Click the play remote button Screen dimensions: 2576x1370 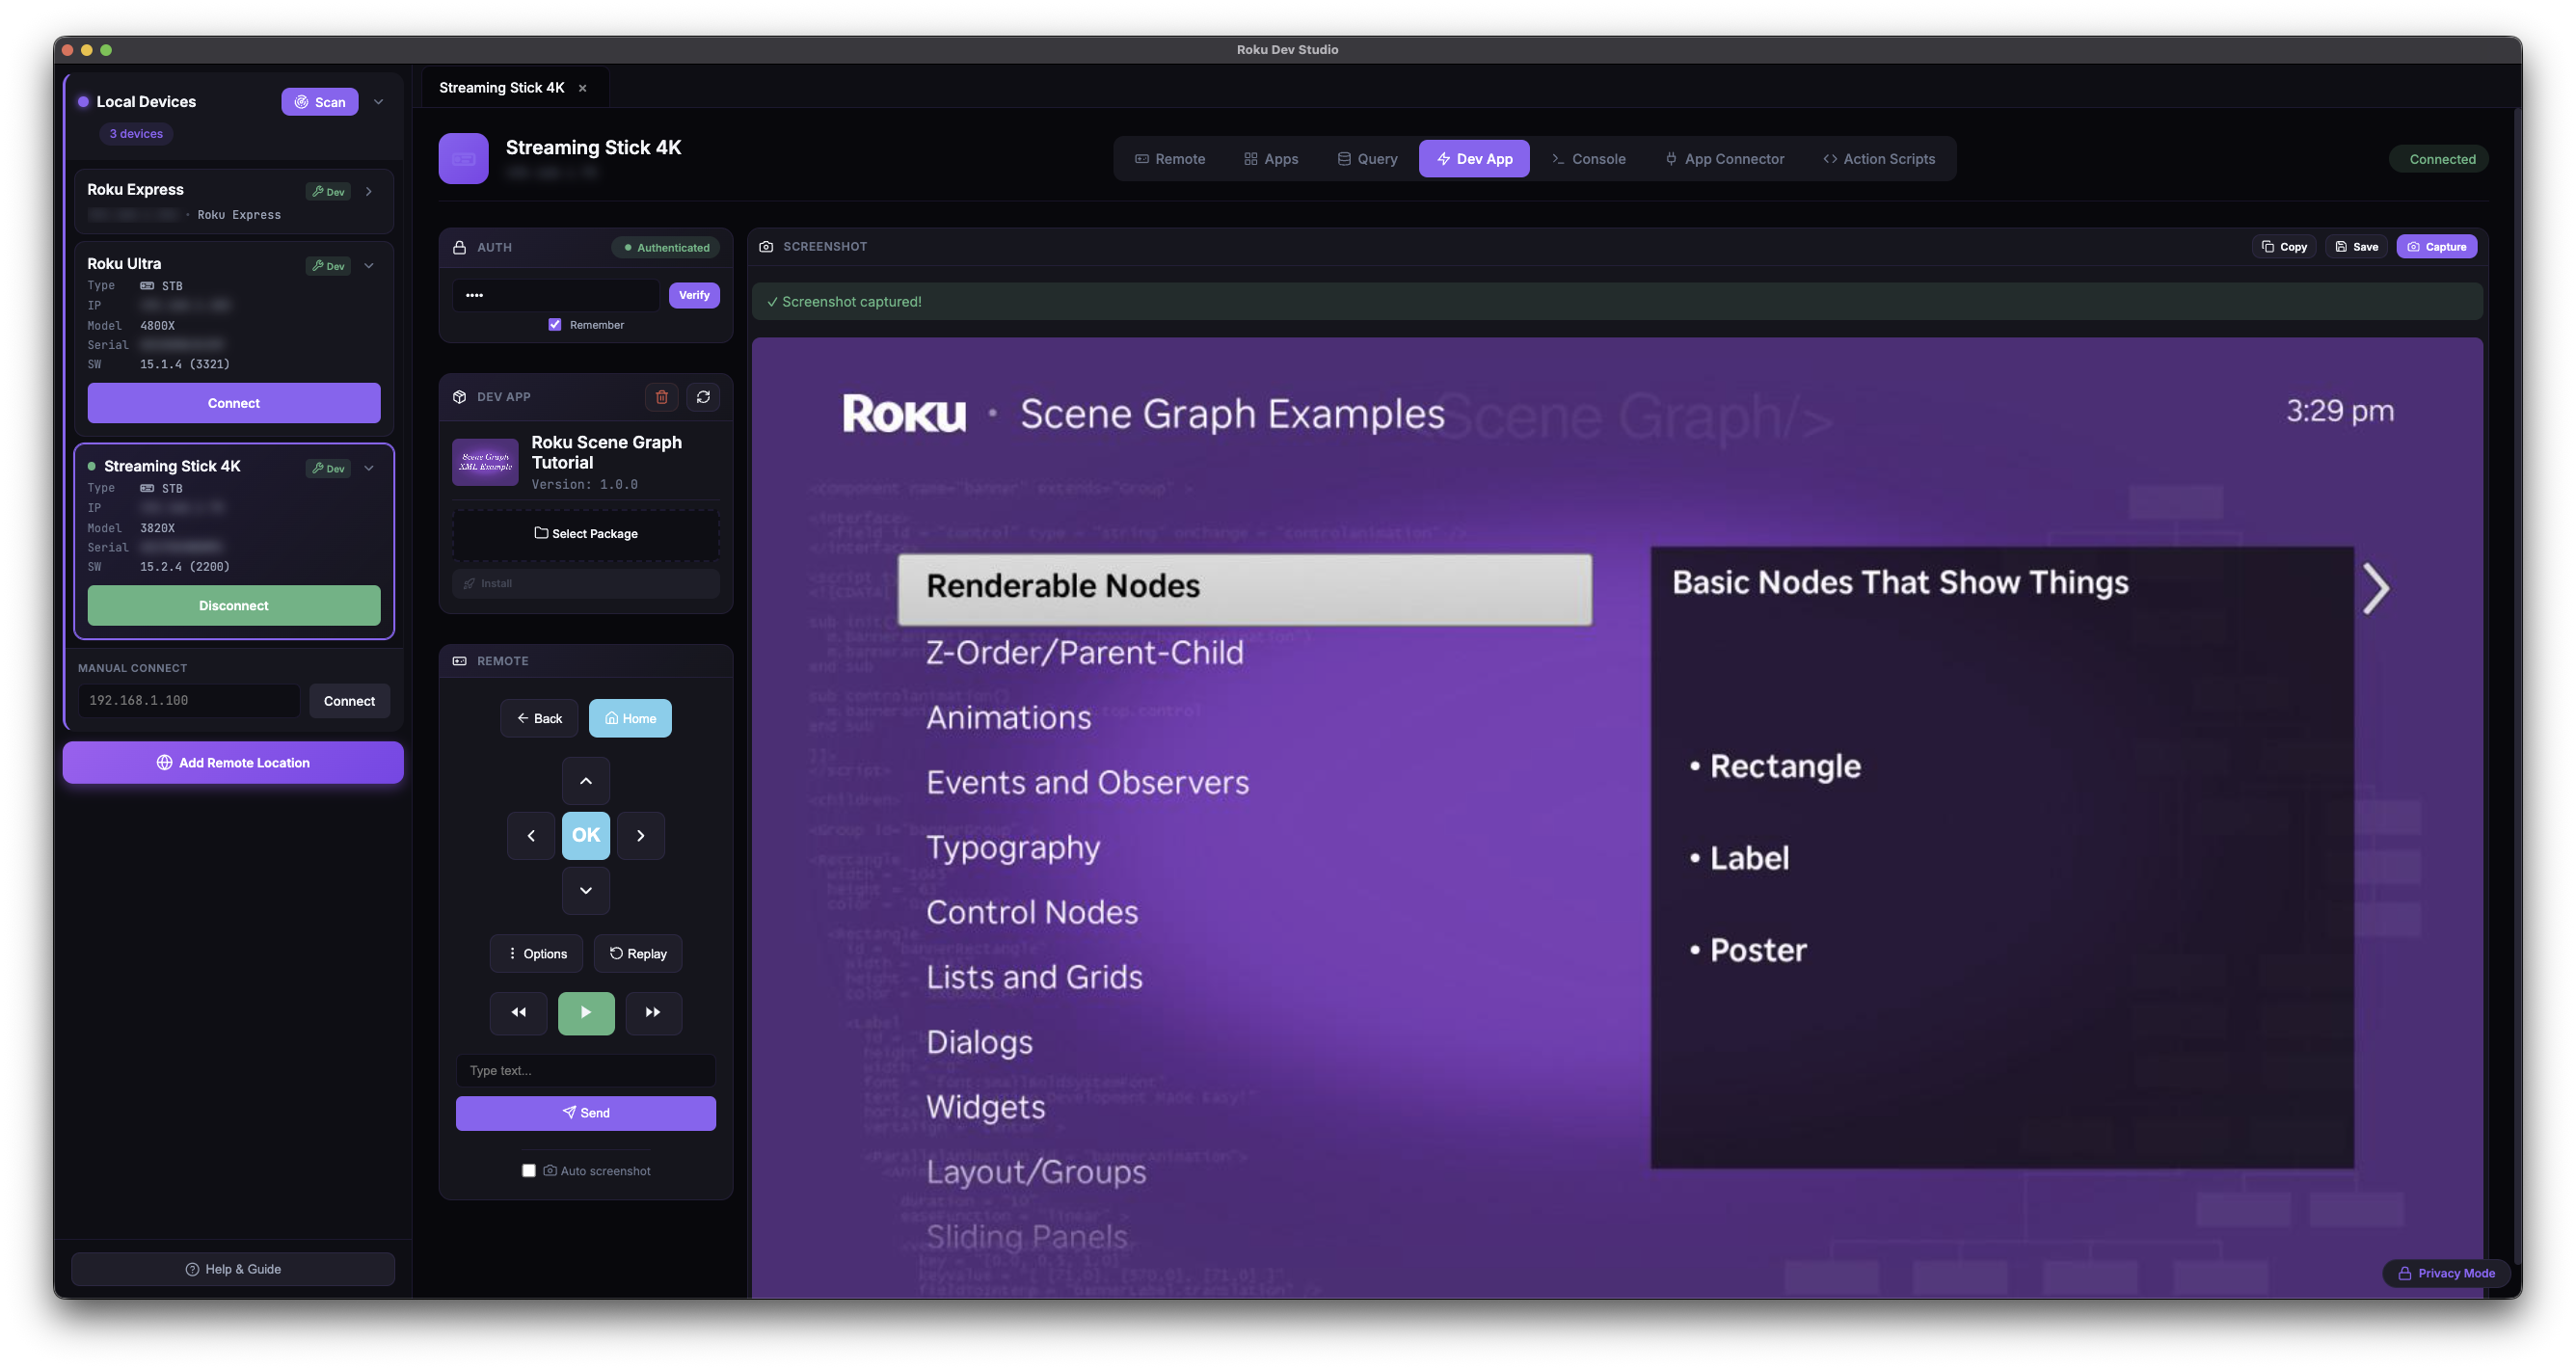(x=586, y=1012)
